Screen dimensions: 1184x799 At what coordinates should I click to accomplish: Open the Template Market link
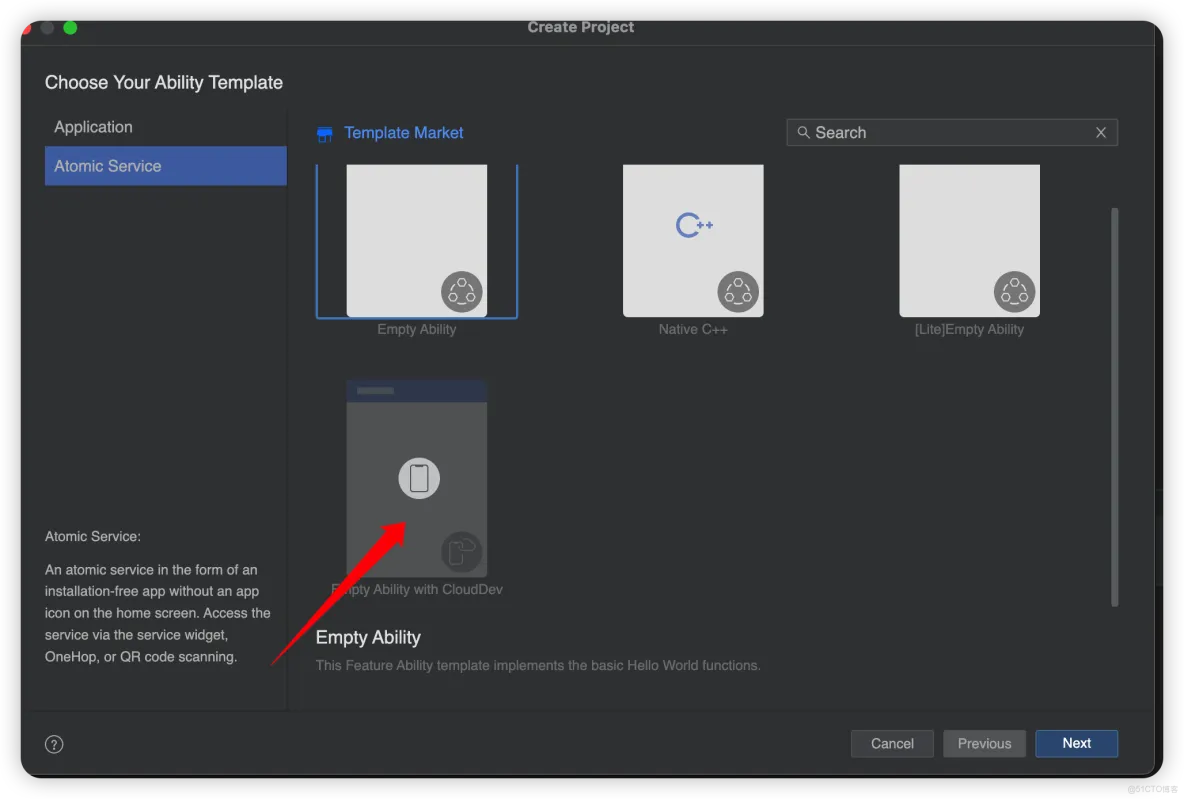[x=403, y=133]
